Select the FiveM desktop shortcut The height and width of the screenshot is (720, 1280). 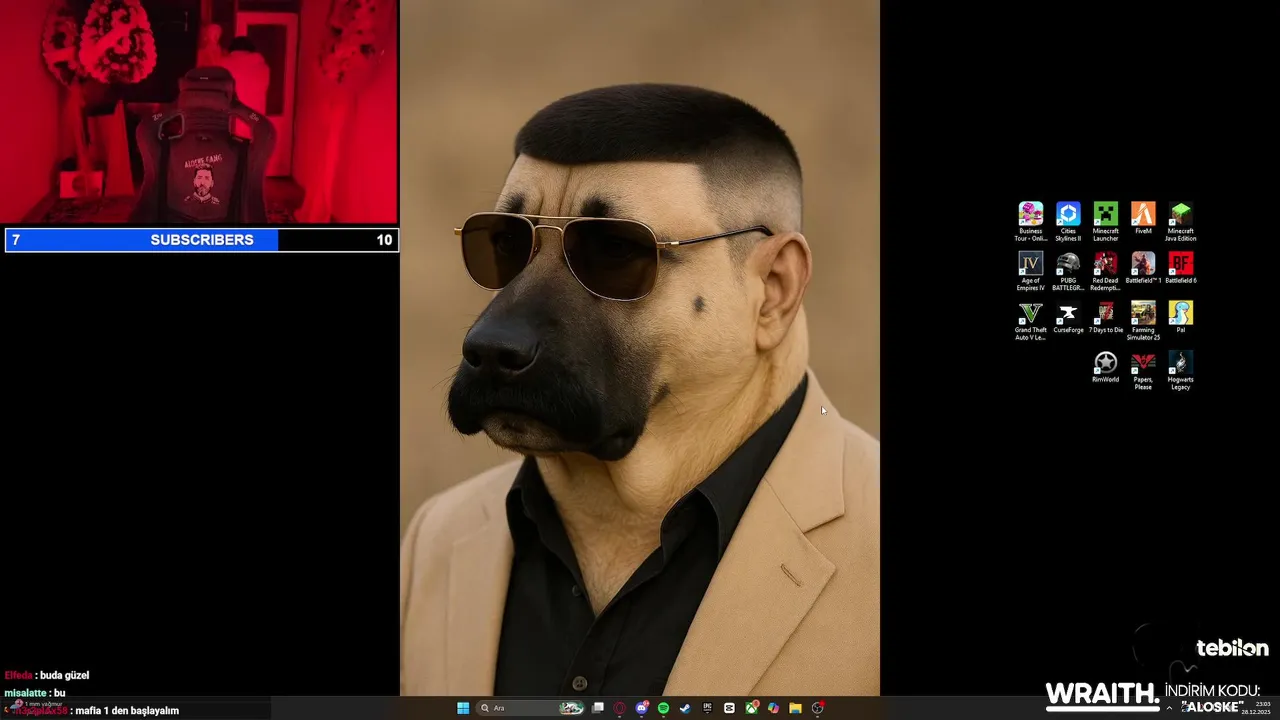coord(1143,218)
